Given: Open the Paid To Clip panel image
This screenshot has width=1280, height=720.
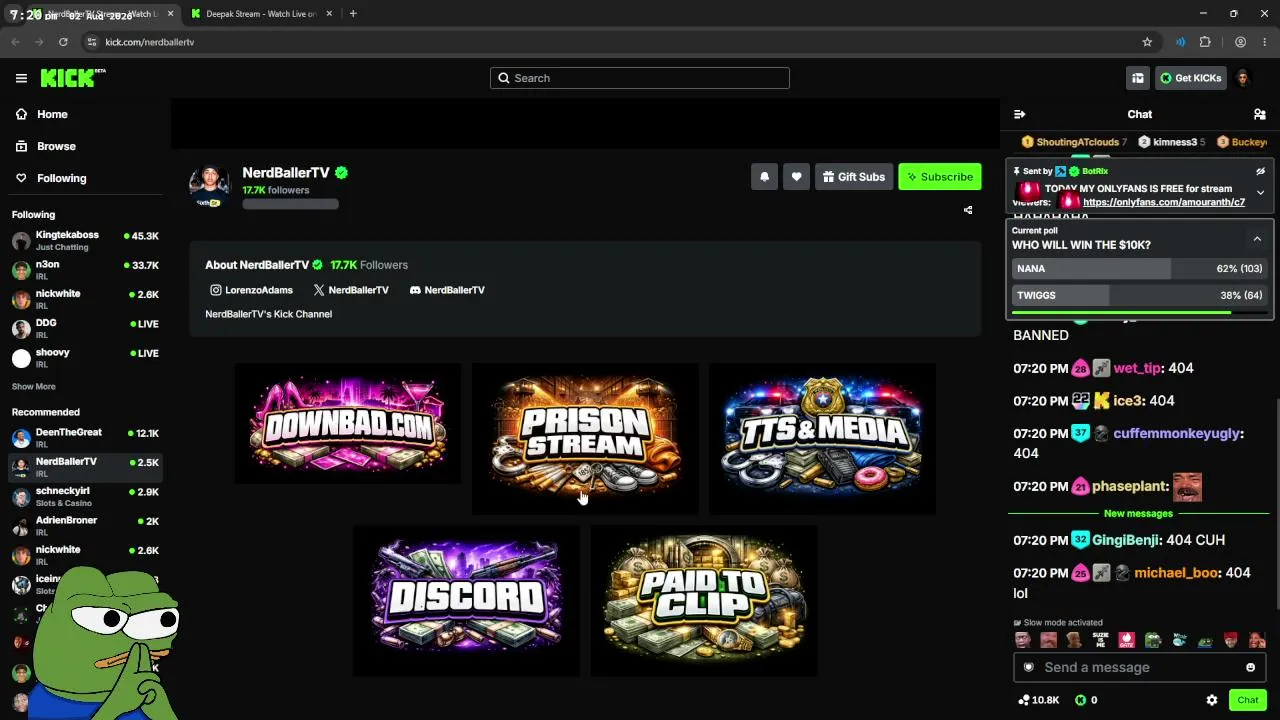Looking at the screenshot, I should click(704, 601).
